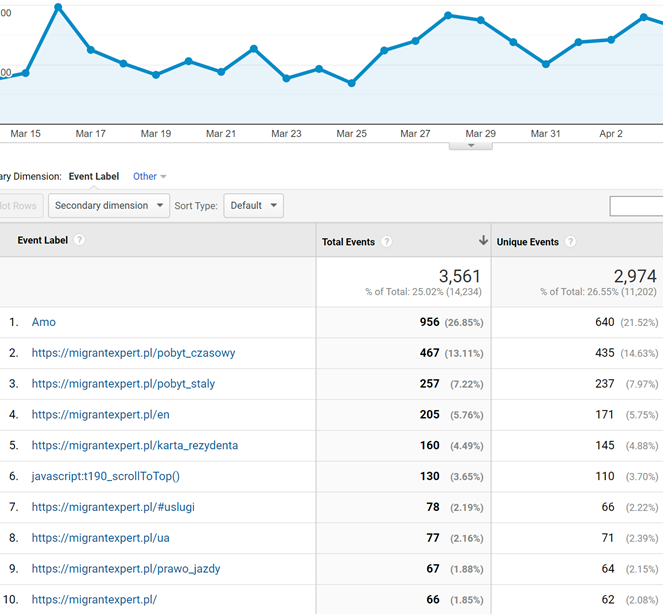Select the Event Label primary dimension
Viewport: 663px width, 614px height.
coord(94,176)
